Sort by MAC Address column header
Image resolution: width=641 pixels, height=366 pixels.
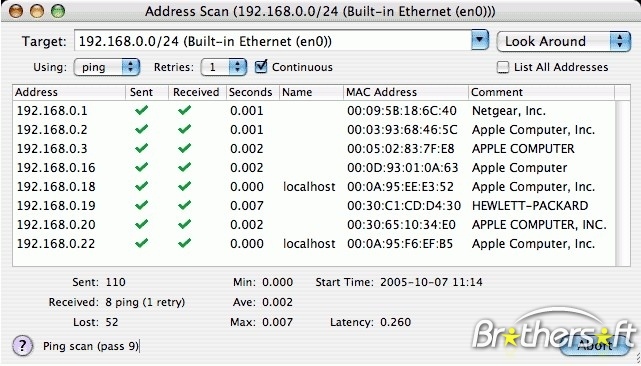[406, 92]
